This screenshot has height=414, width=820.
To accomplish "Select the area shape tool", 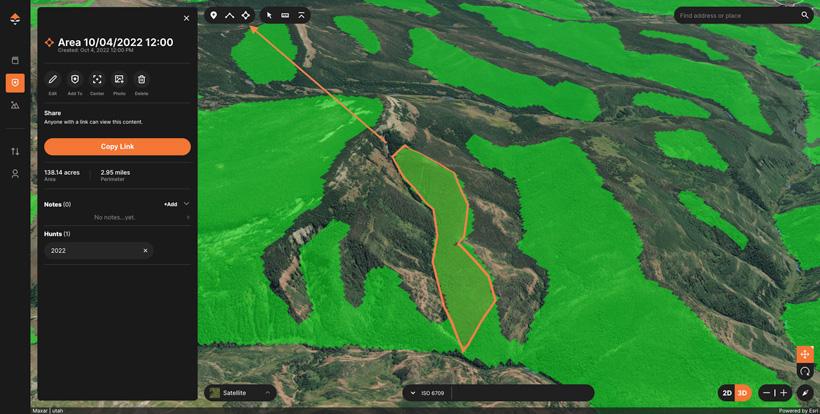I will 246,15.
